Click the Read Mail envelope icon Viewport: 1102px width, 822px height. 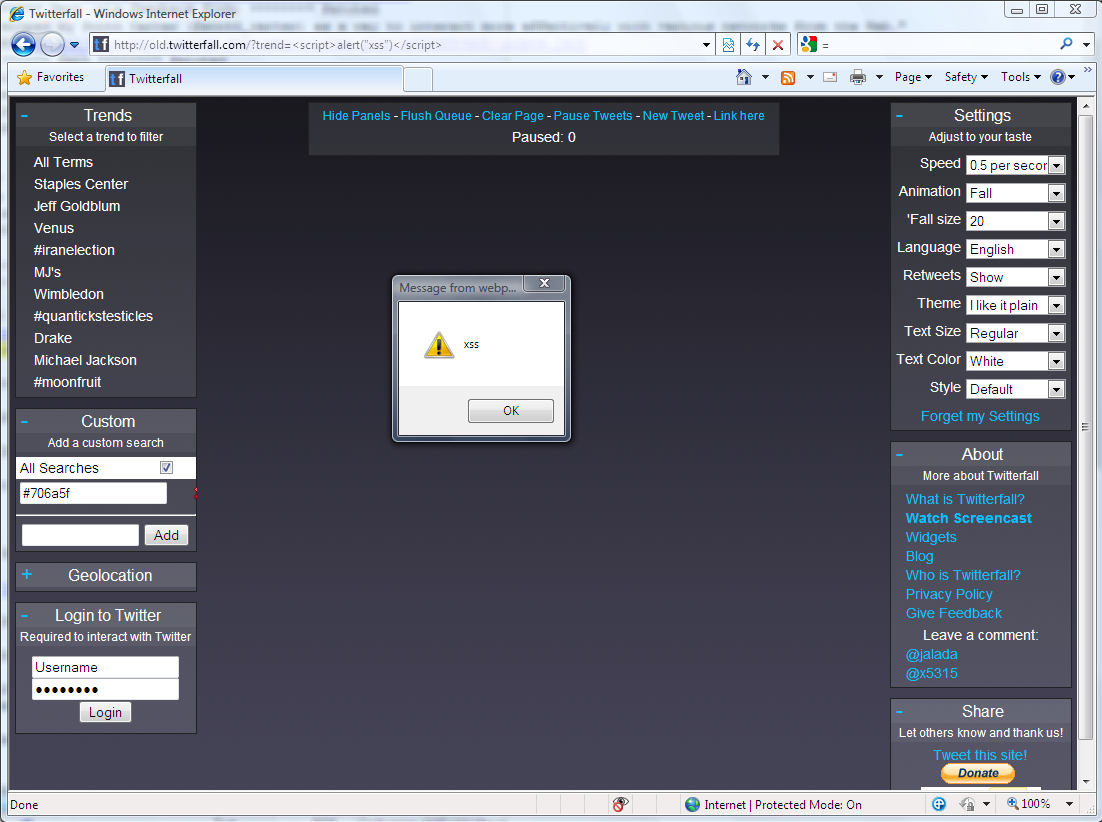[830, 77]
